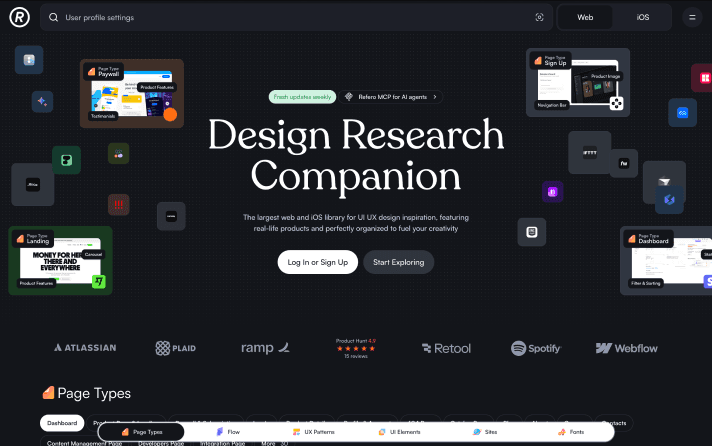Click the ramp logo
This screenshot has width=712, height=446.
tap(265, 348)
